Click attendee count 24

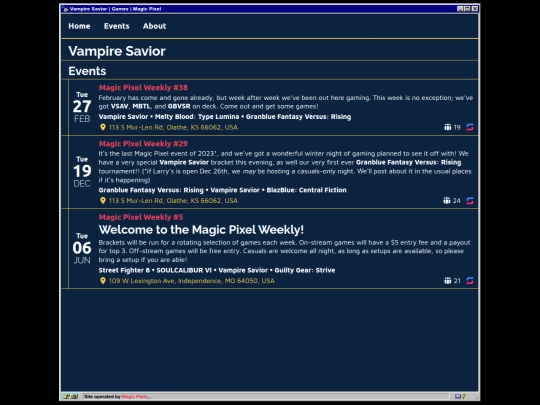tap(456, 201)
